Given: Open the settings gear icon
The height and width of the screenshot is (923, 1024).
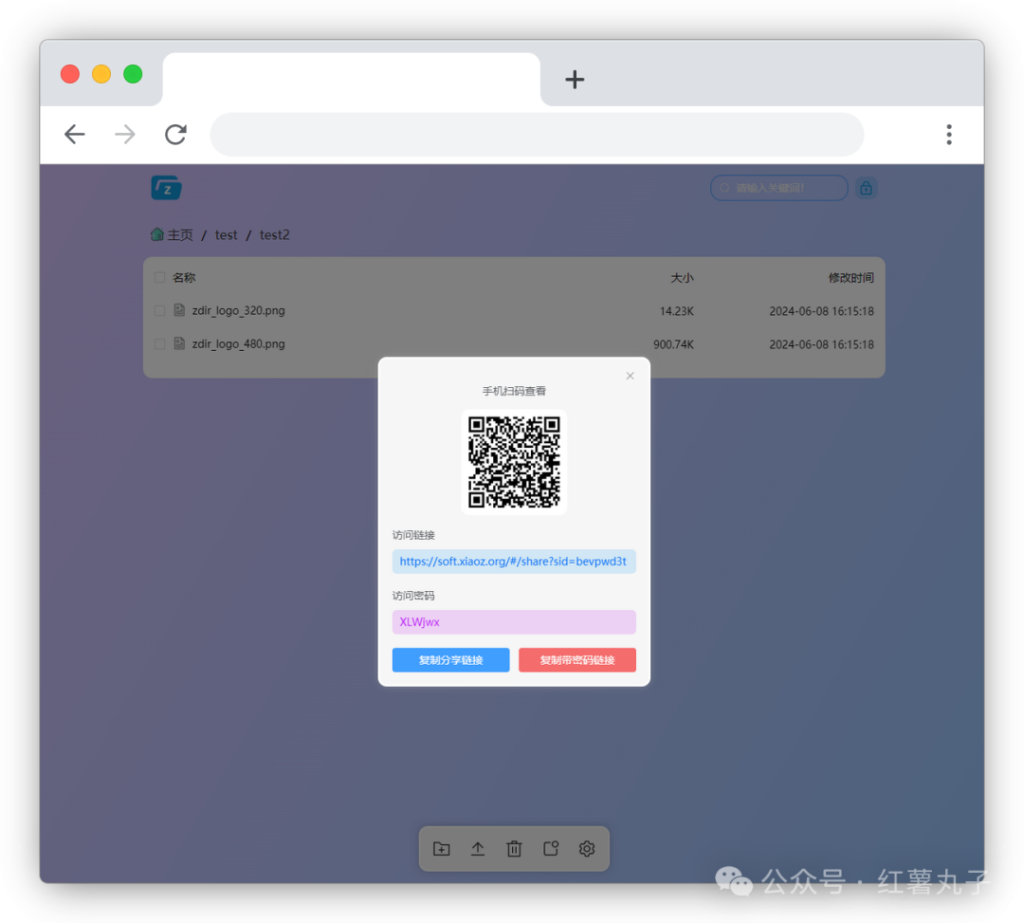Looking at the screenshot, I should click(587, 848).
